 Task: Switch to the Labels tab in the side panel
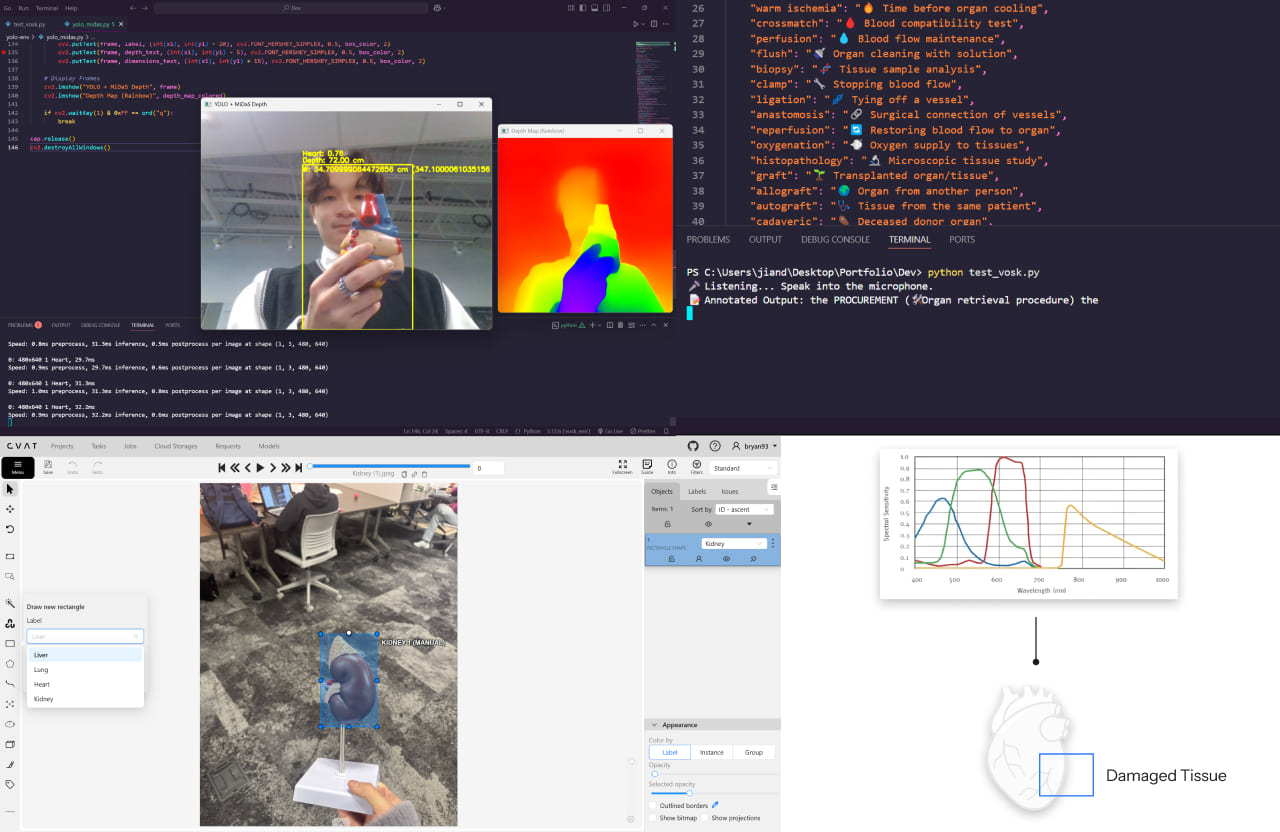pos(697,491)
